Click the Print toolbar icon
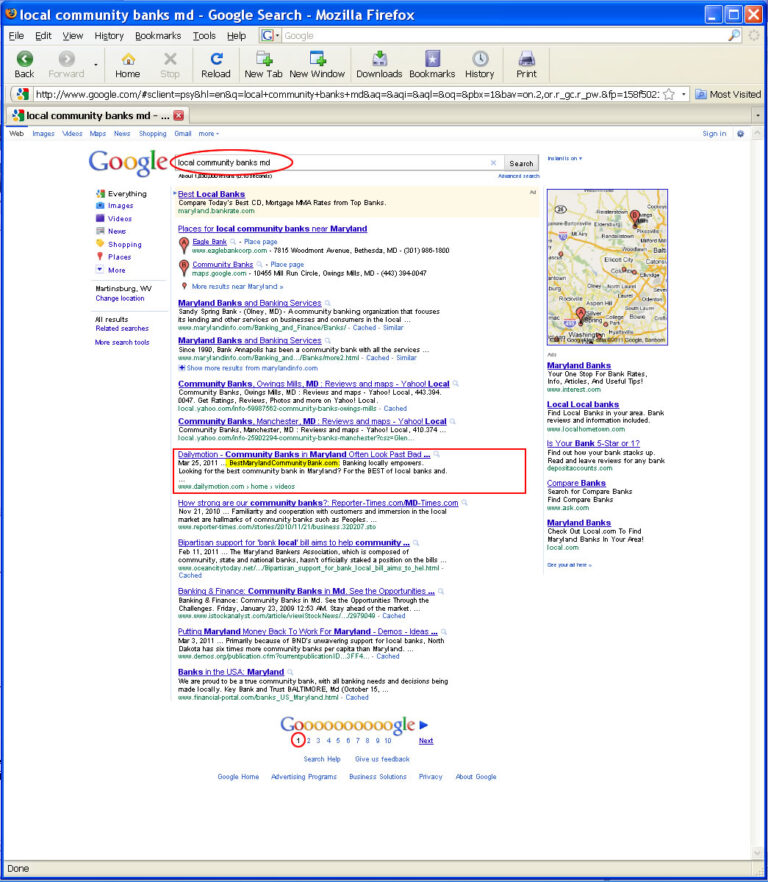This screenshot has height=882, width=768. (x=526, y=58)
